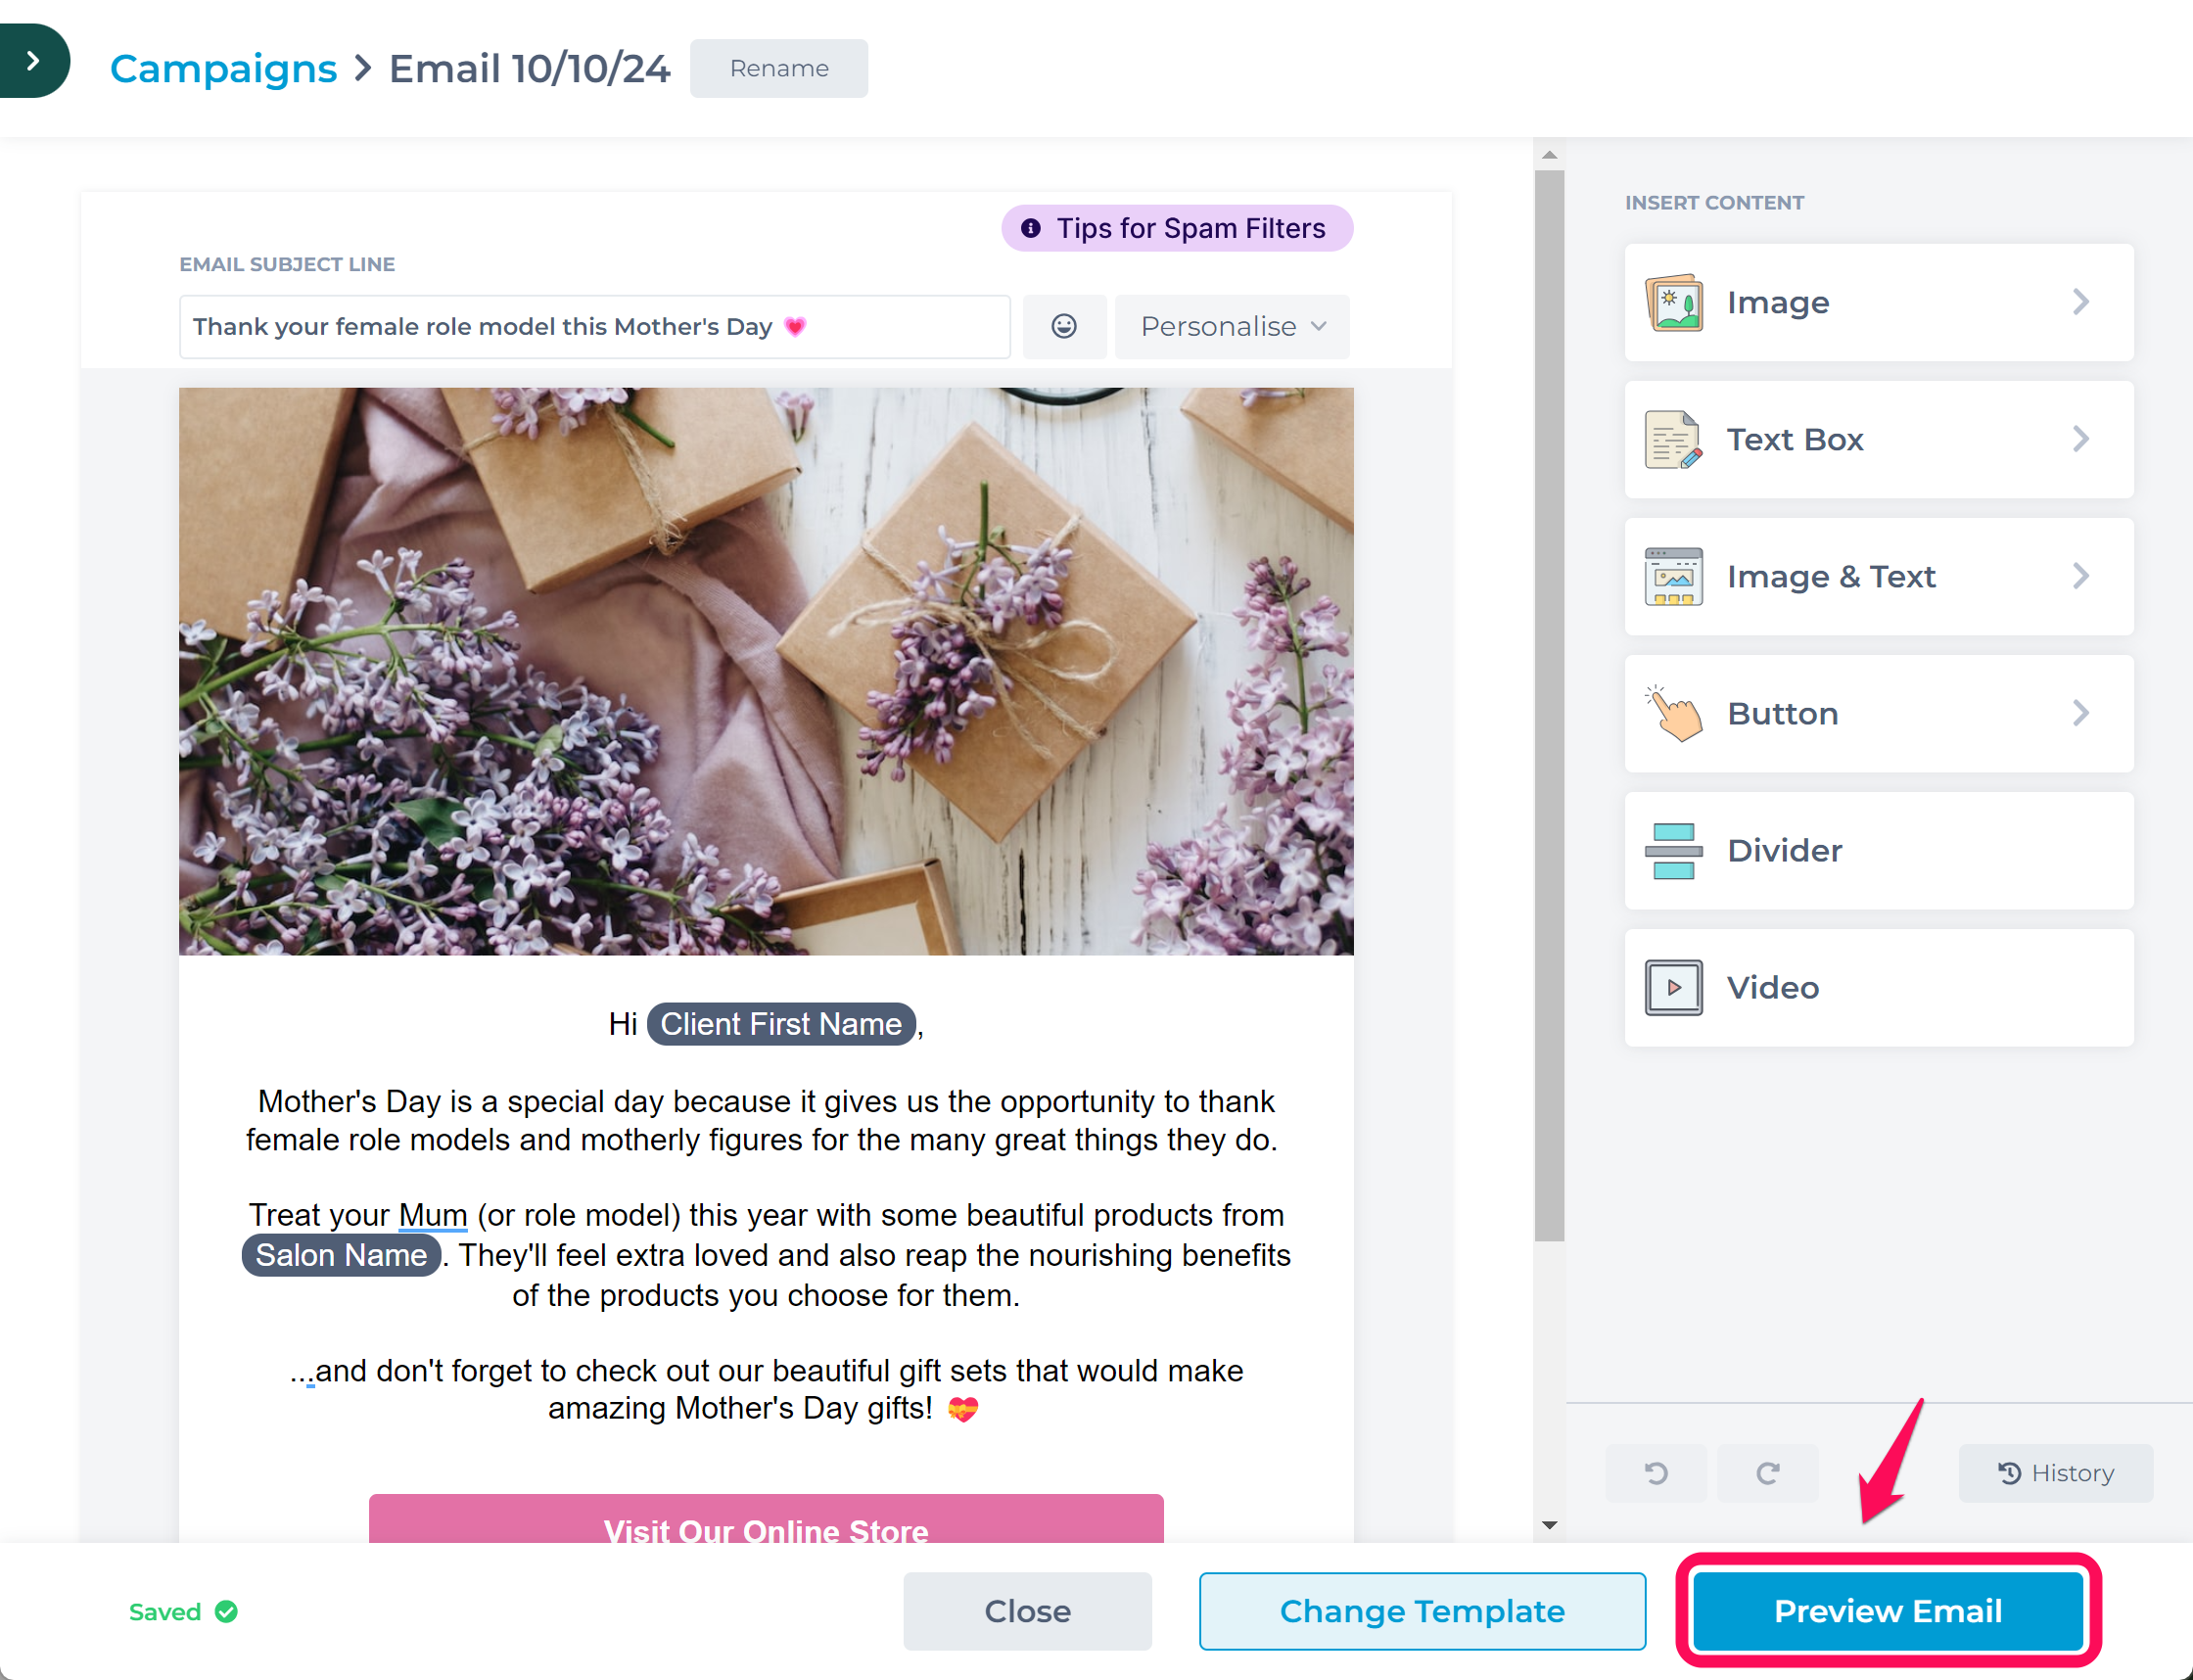
Task: Click the Text Box content icon
Action: pyautogui.click(x=1674, y=439)
